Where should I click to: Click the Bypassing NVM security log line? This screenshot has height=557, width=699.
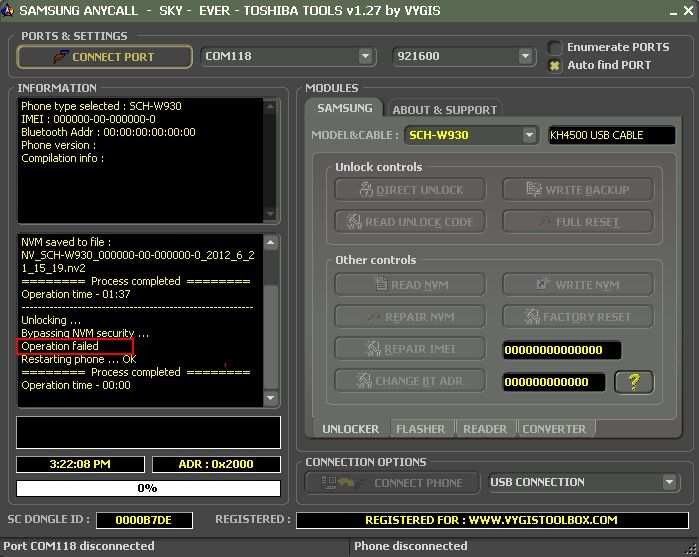click(x=85, y=333)
